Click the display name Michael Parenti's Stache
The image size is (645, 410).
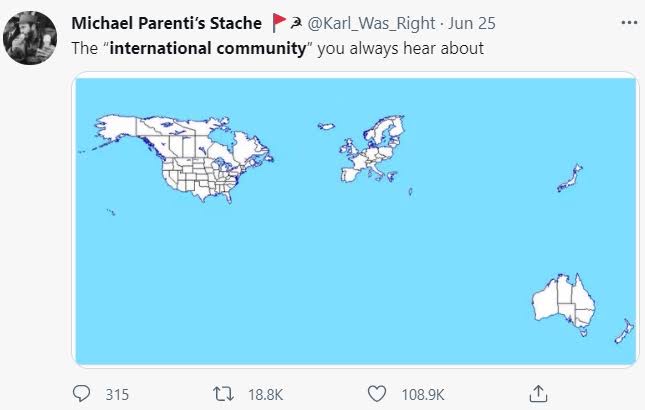166,23
